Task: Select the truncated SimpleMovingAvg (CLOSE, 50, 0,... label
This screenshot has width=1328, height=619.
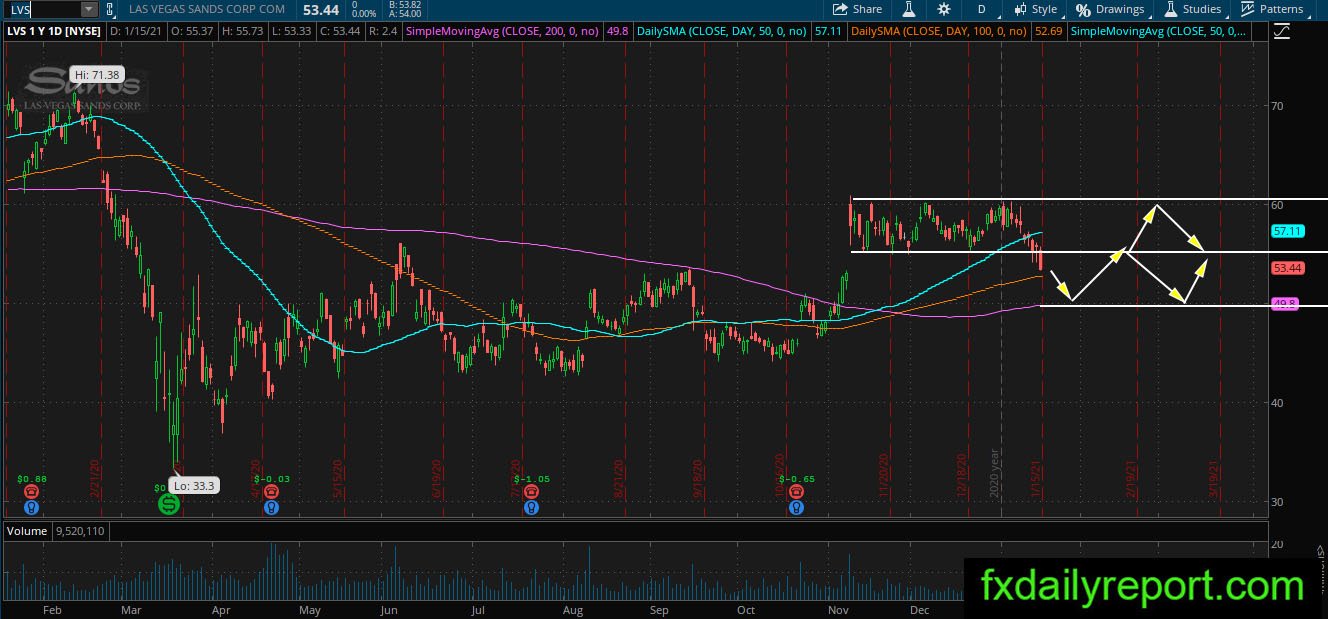Action: [1159, 32]
